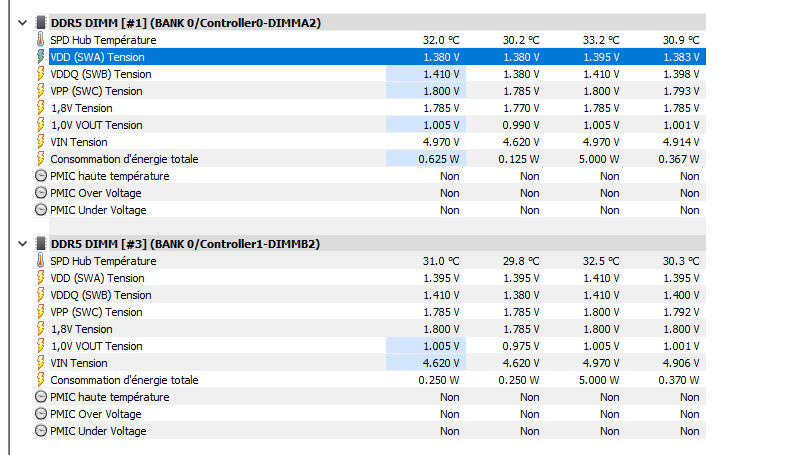Click lightning icon beside DIMM #1 VIN Tension
Screen dimensions: 805x455
tap(41, 141)
